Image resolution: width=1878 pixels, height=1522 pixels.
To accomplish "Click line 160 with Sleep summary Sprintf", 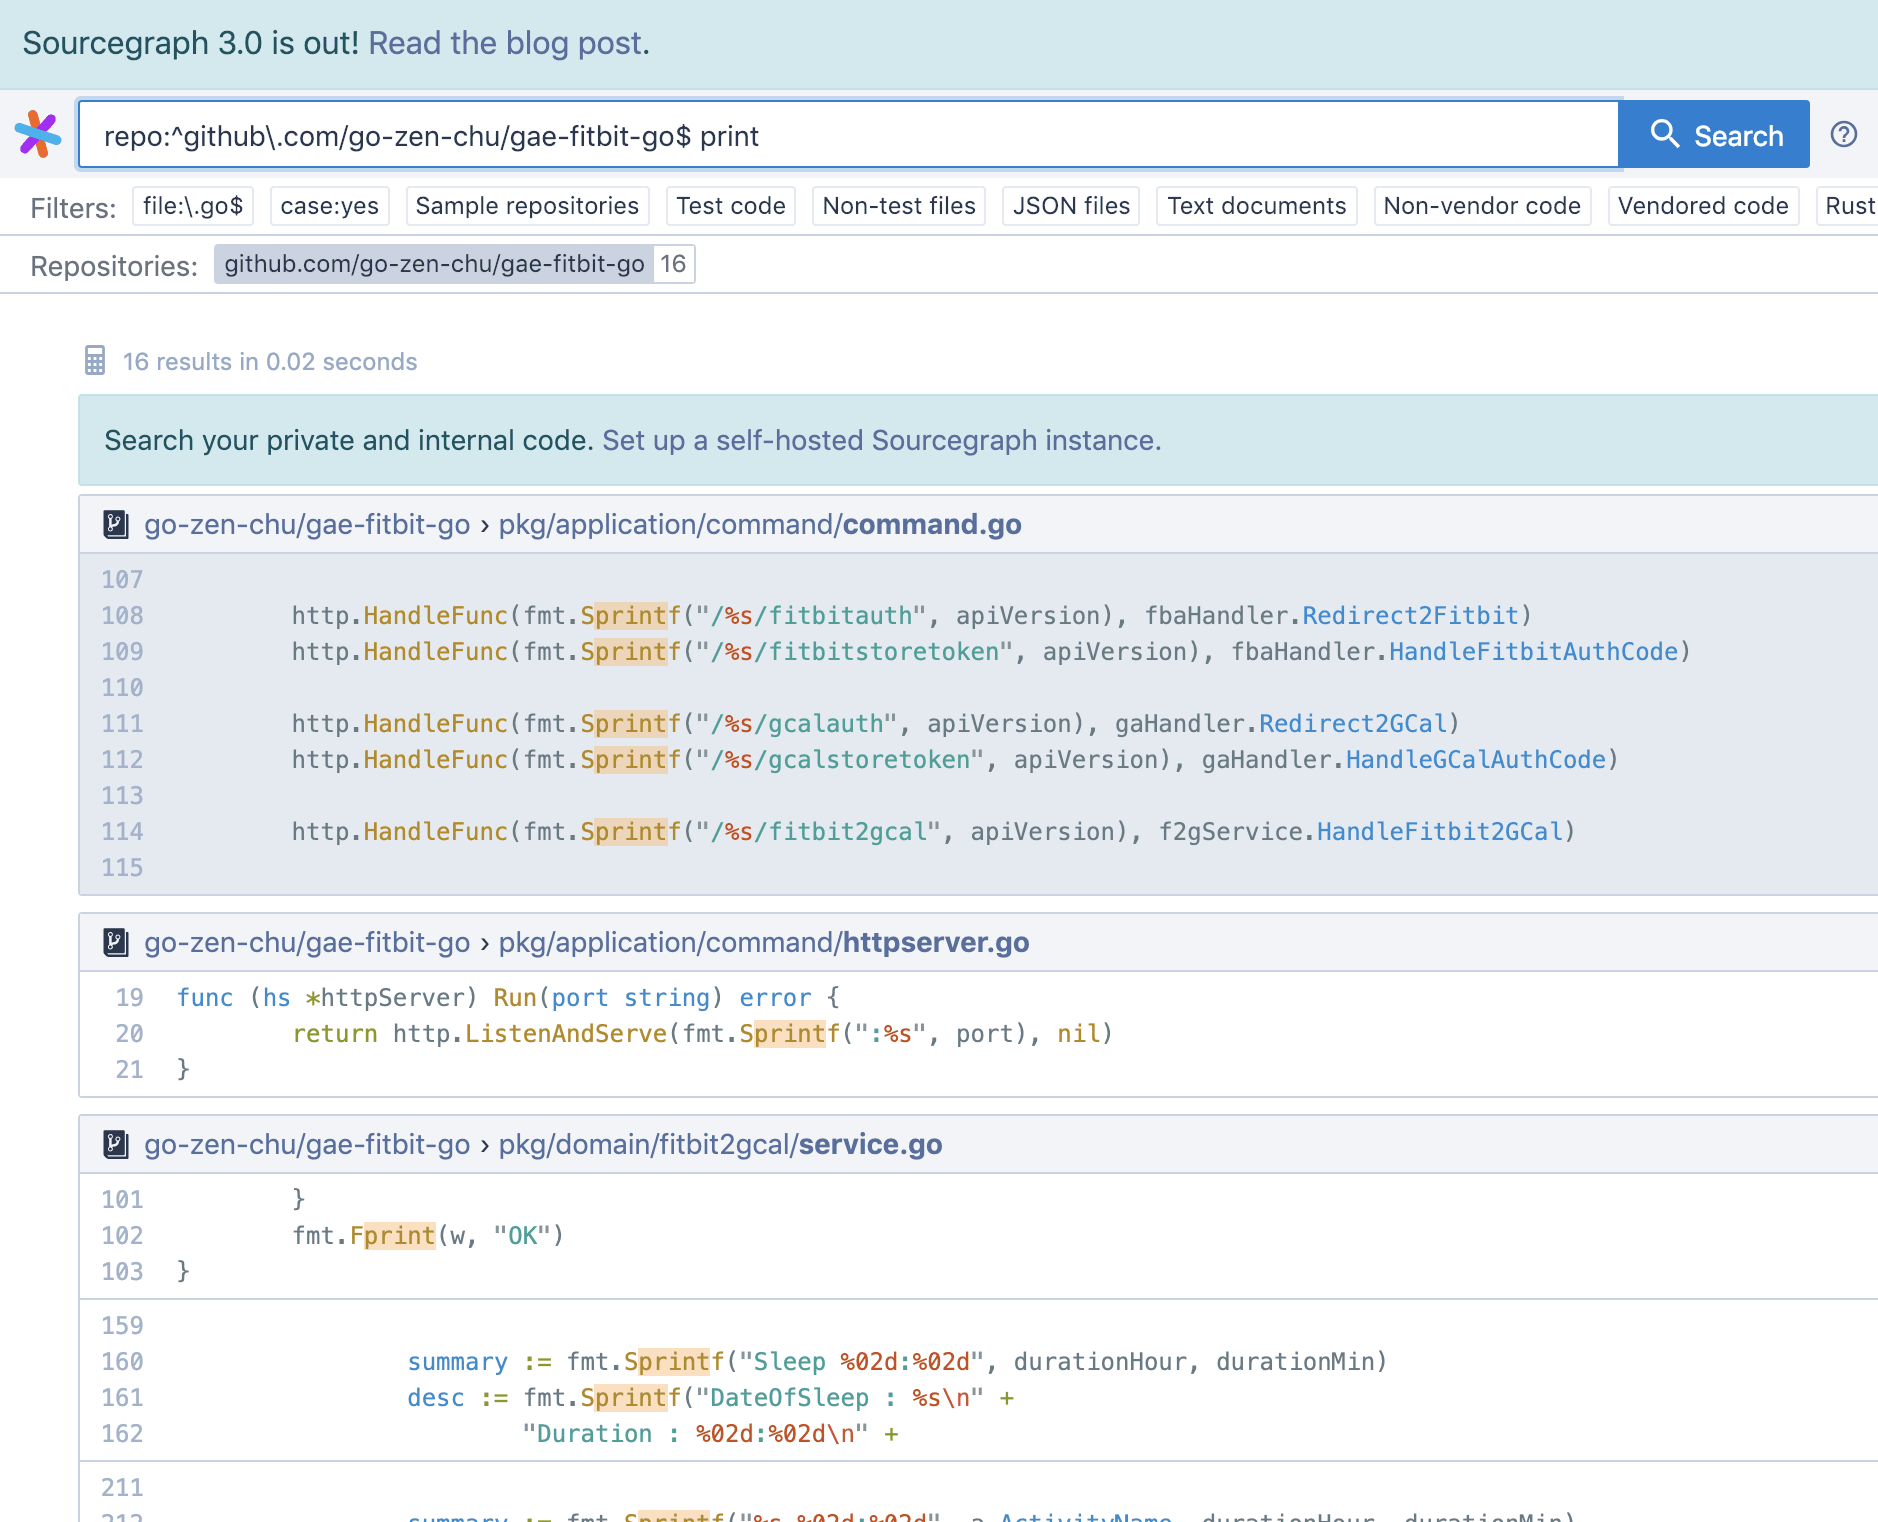I will pyautogui.click(x=979, y=1362).
